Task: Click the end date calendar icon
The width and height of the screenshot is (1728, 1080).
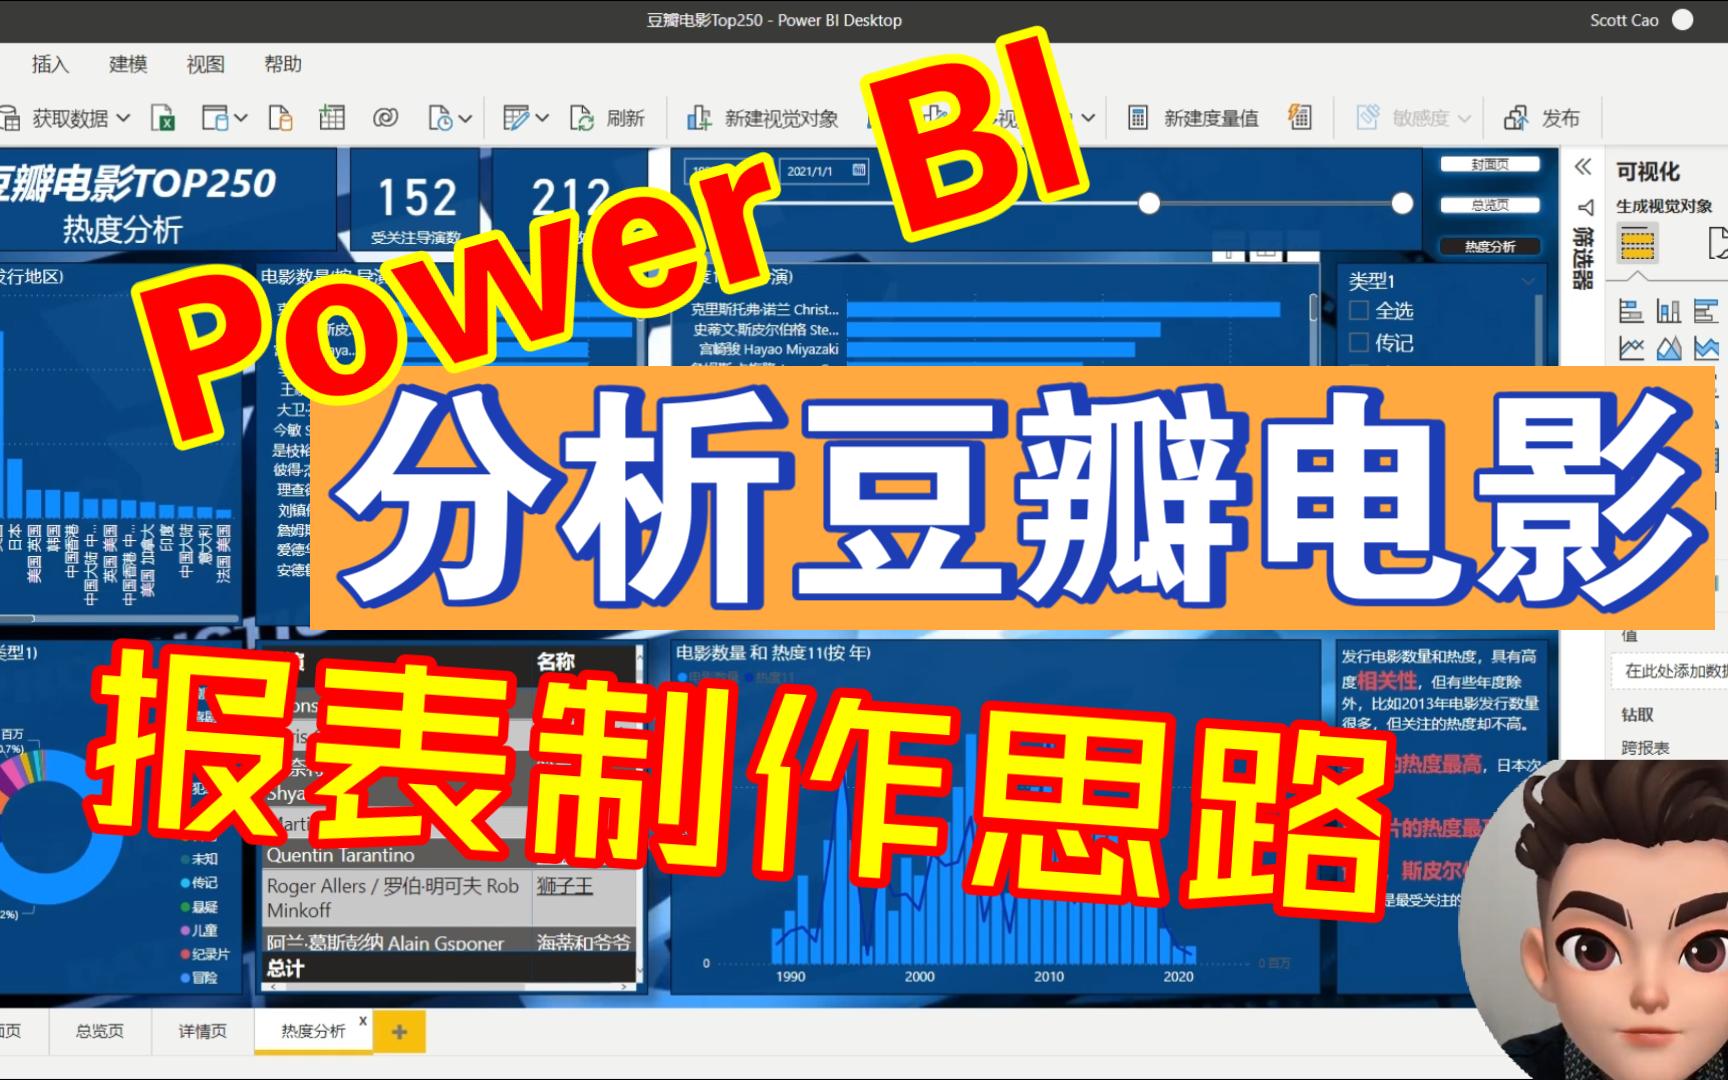Action: coord(859,170)
